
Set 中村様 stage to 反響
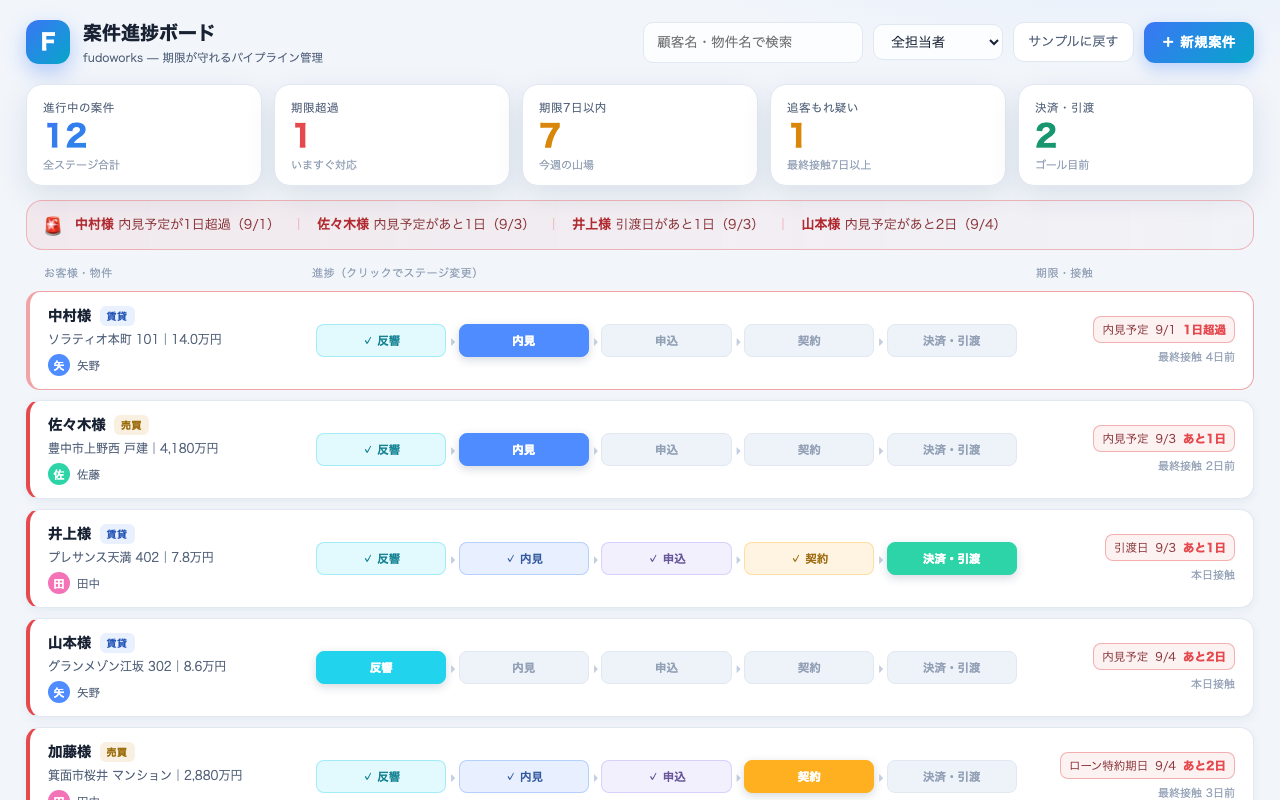(x=381, y=341)
